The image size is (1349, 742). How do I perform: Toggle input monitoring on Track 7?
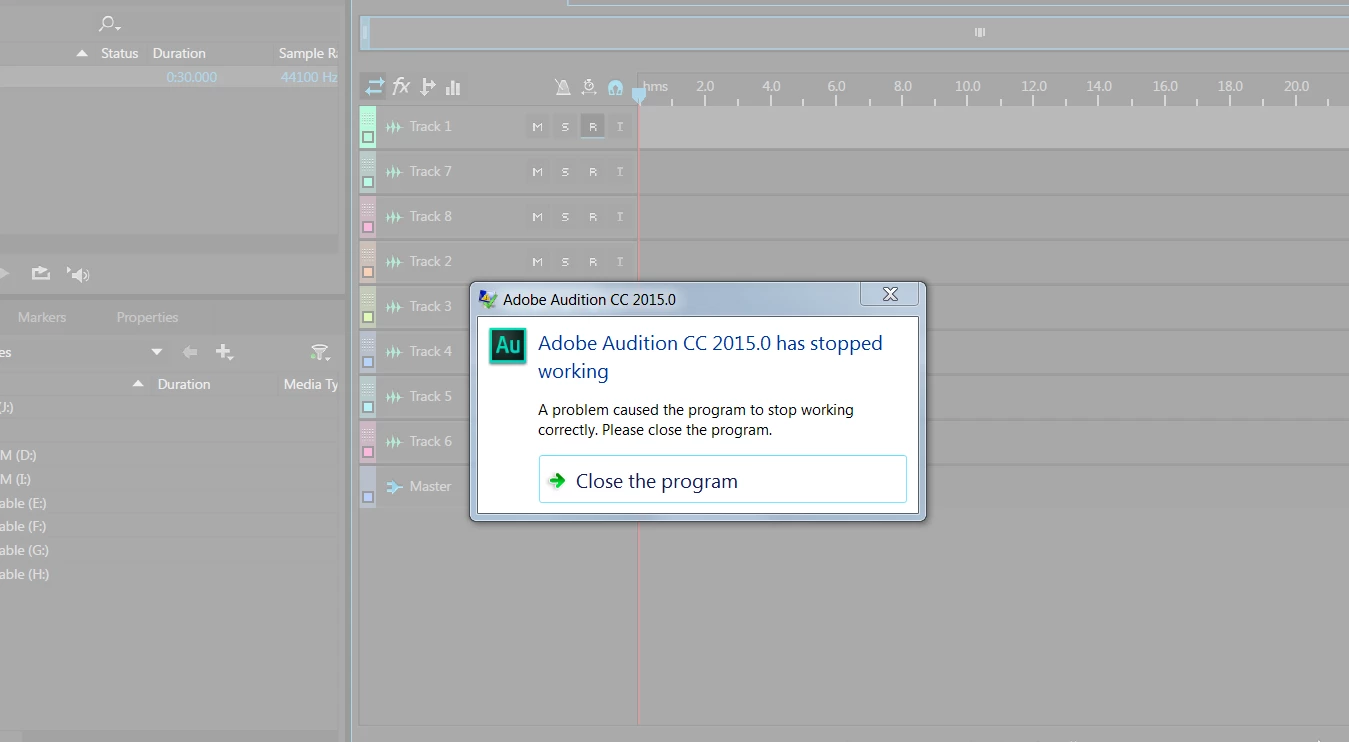[620, 172]
